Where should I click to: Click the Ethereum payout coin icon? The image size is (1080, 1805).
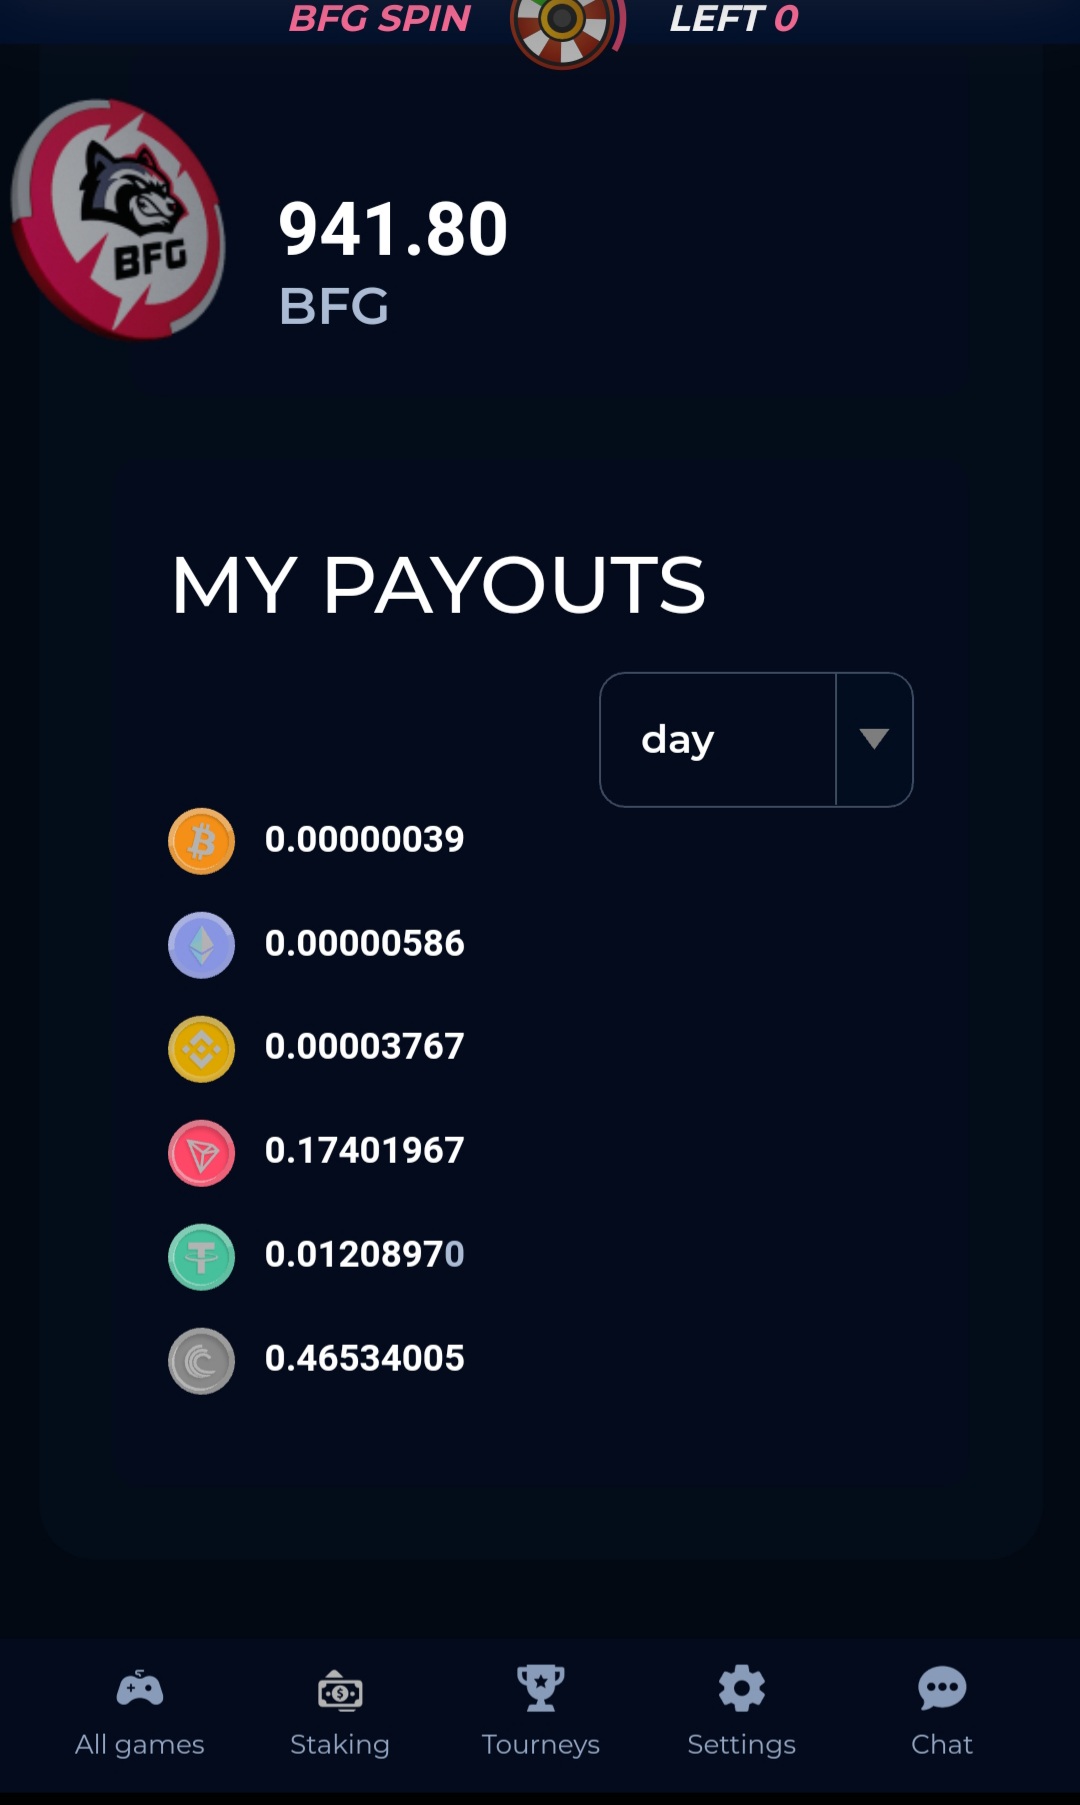pyautogui.click(x=201, y=945)
